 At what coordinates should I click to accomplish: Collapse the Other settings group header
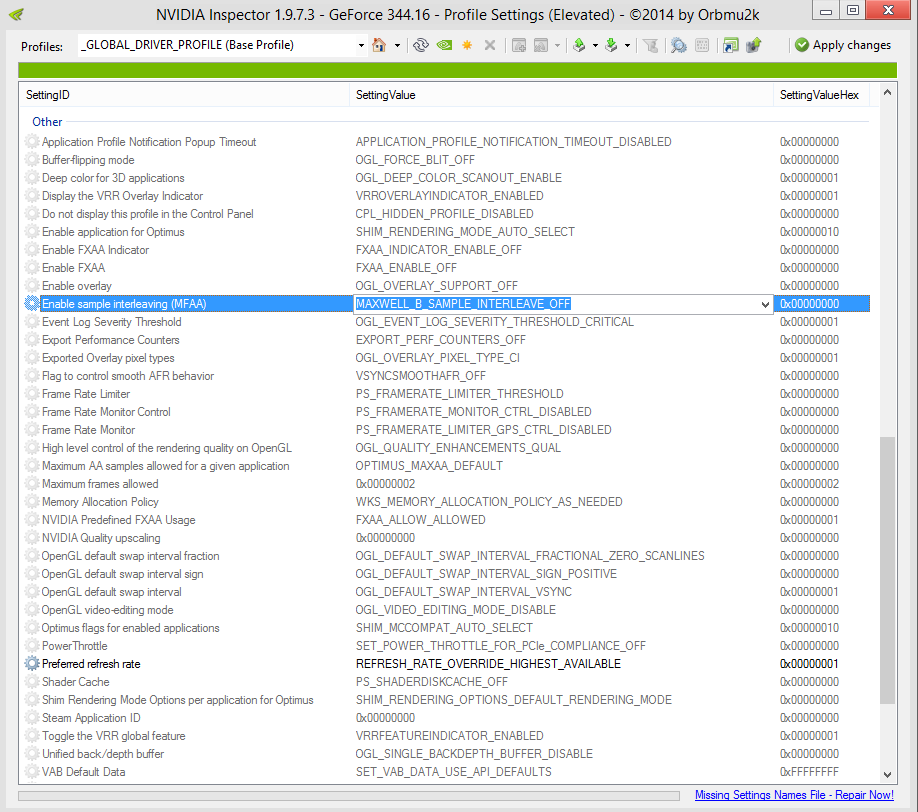[47, 122]
